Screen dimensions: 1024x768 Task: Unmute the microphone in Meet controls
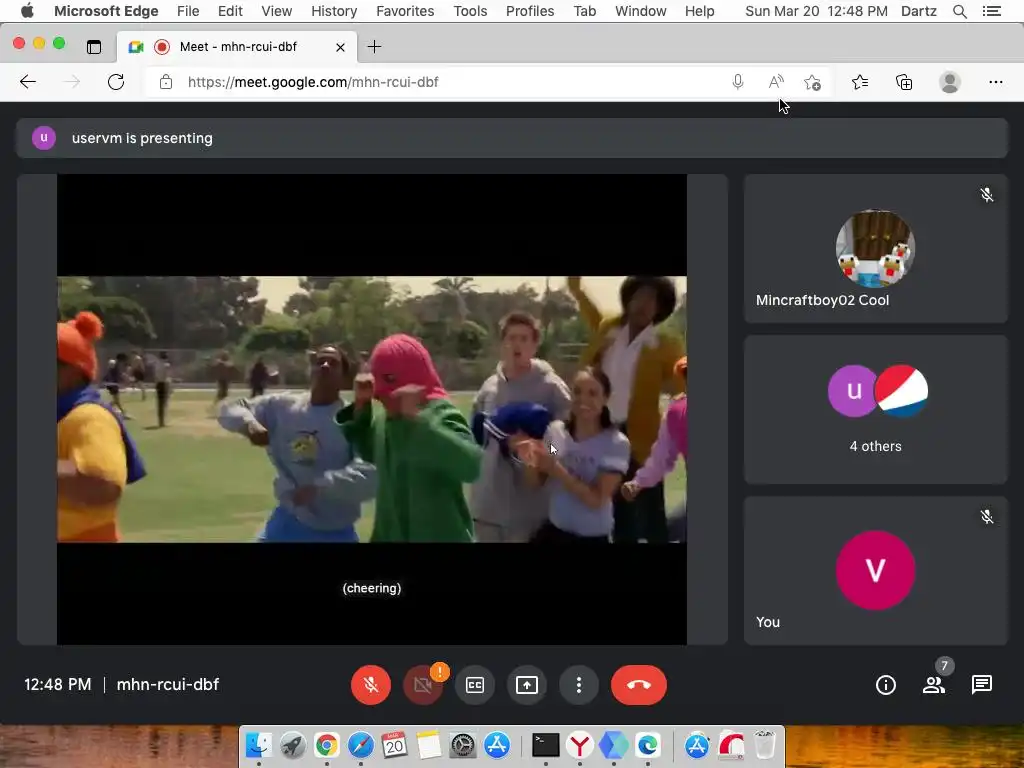370,684
